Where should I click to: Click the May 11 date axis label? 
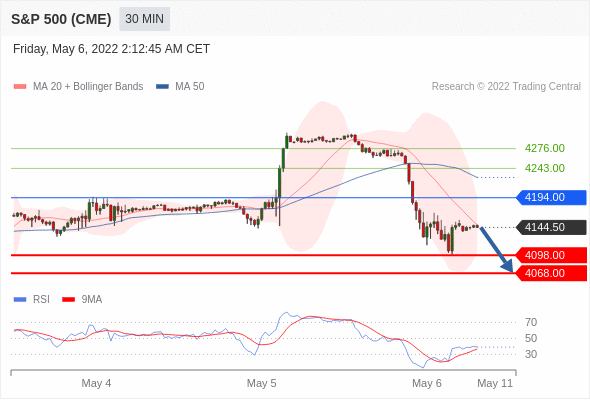495,383
